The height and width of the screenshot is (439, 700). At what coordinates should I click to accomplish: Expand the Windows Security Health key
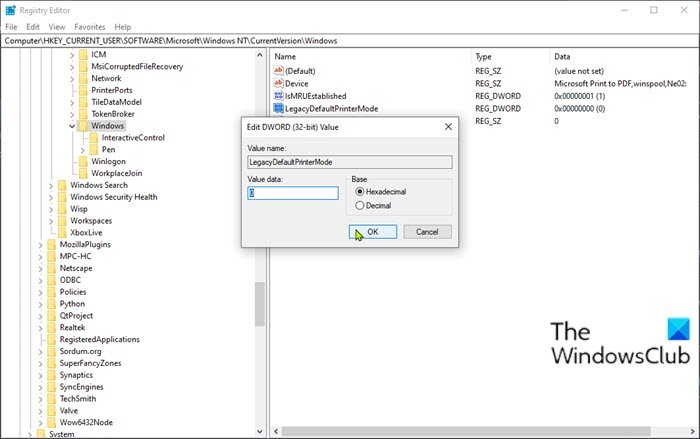pyautogui.click(x=51, y=197)
